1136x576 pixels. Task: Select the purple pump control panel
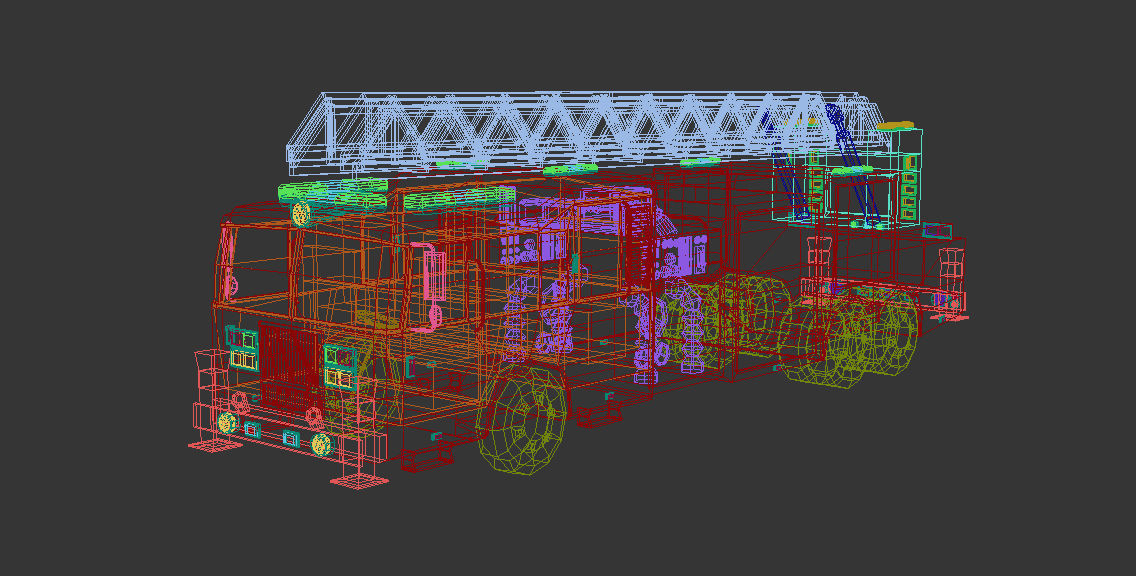coord(681,255)
